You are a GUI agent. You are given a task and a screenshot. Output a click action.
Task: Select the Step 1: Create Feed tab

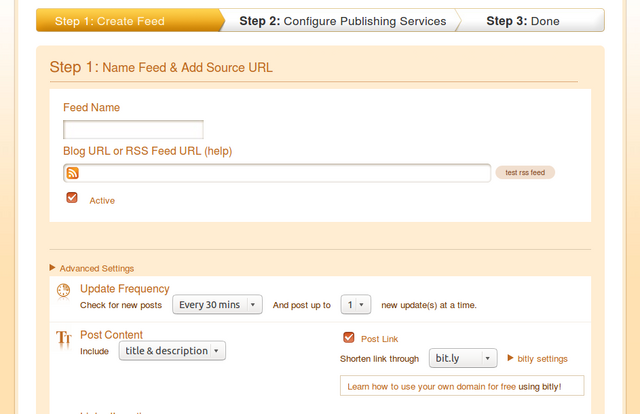click(x=110, y=21)
